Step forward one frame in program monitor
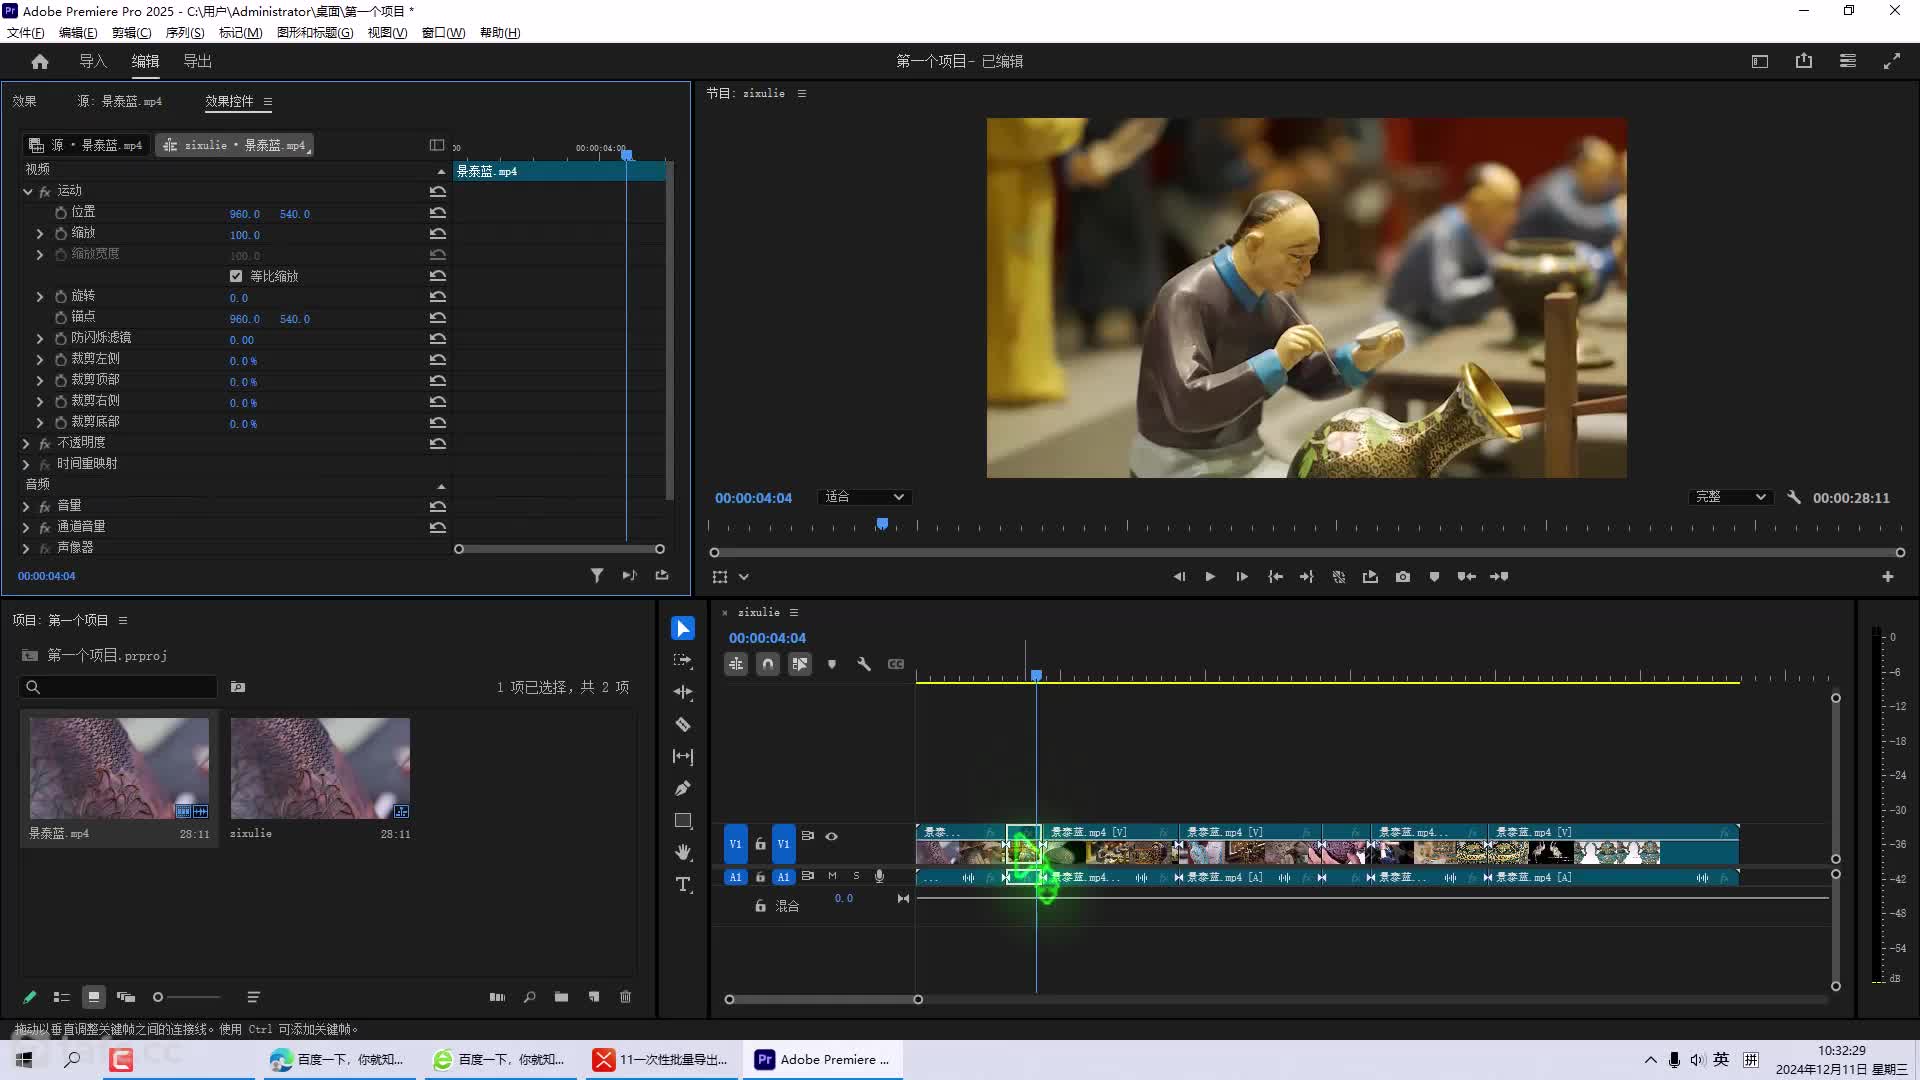This screenshot has height=1080, width=1920. point(1242,577)
